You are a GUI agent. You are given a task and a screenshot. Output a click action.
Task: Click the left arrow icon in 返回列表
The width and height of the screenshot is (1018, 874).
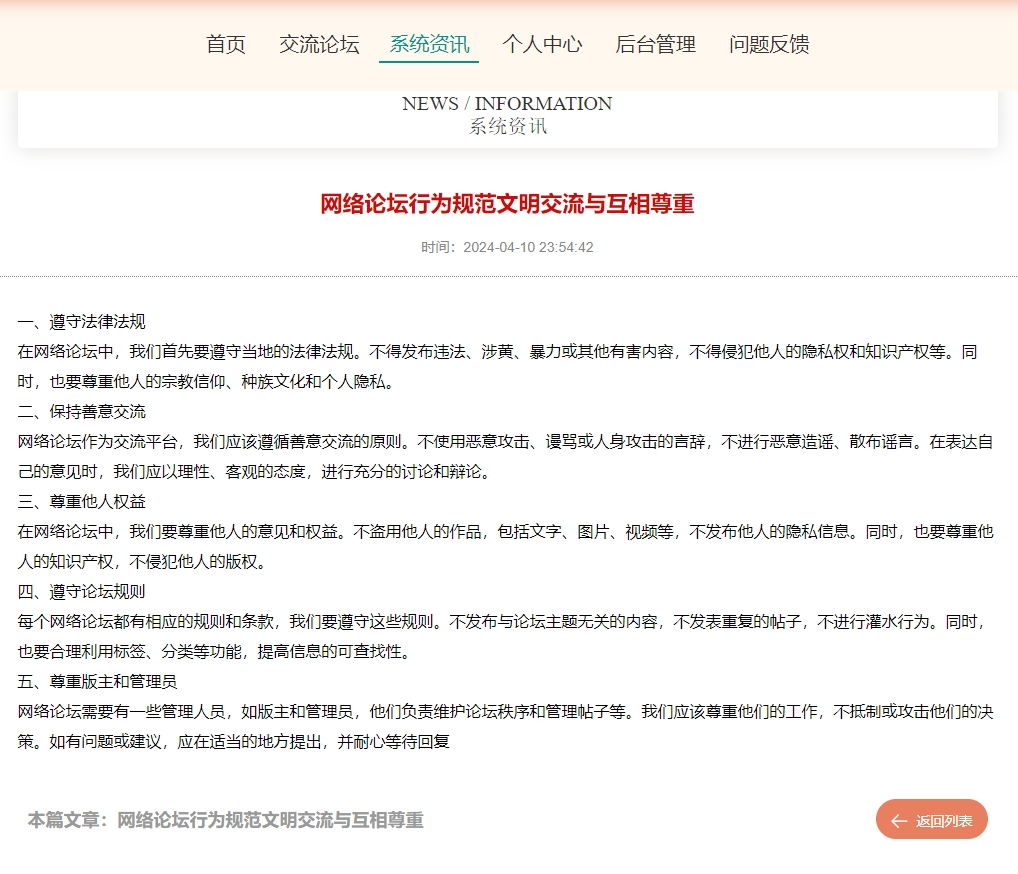tap(899, 821)
